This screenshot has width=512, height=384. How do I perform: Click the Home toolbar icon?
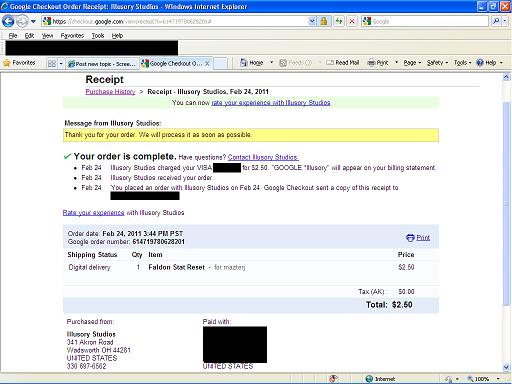pos(252,63)
